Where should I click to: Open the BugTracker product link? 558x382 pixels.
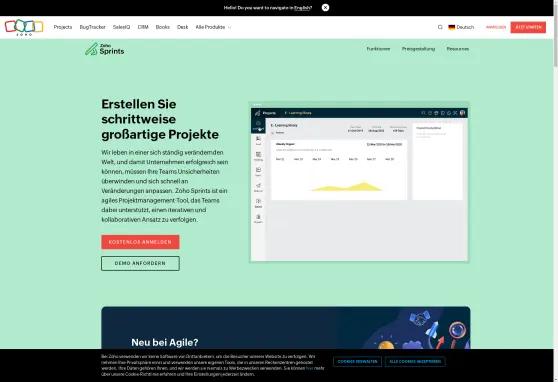click(93, 27)
